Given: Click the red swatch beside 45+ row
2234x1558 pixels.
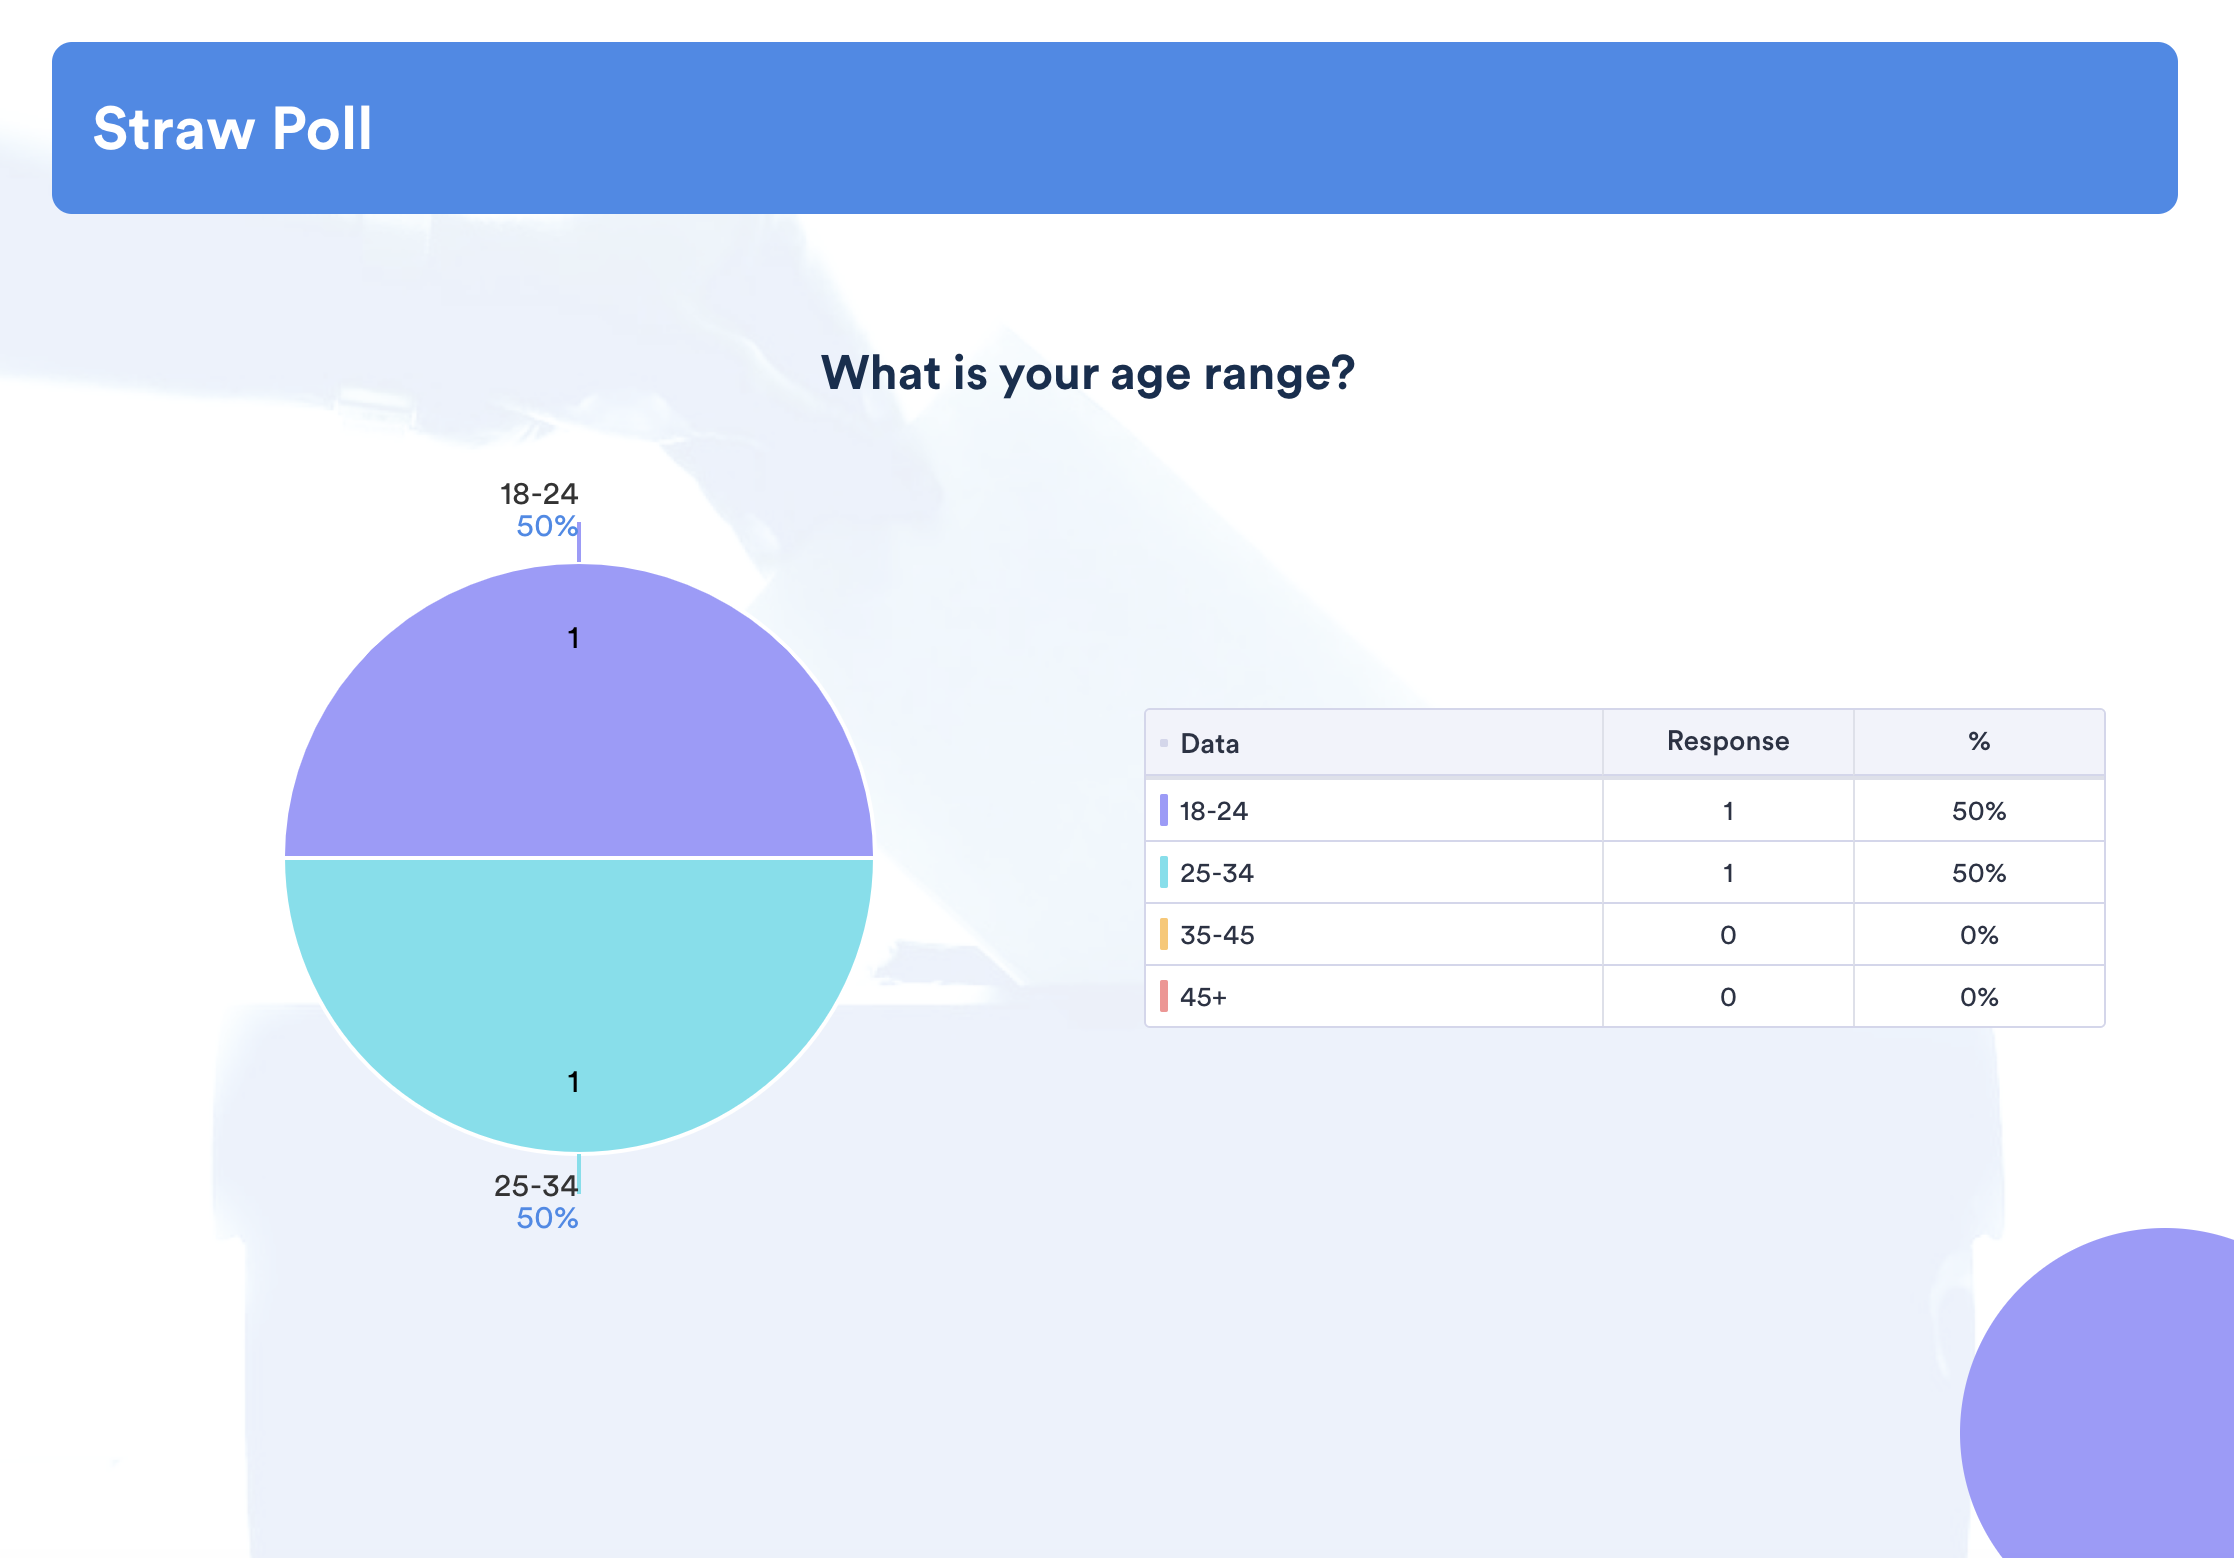Looking at the screenshot, I should point(1163,996).
